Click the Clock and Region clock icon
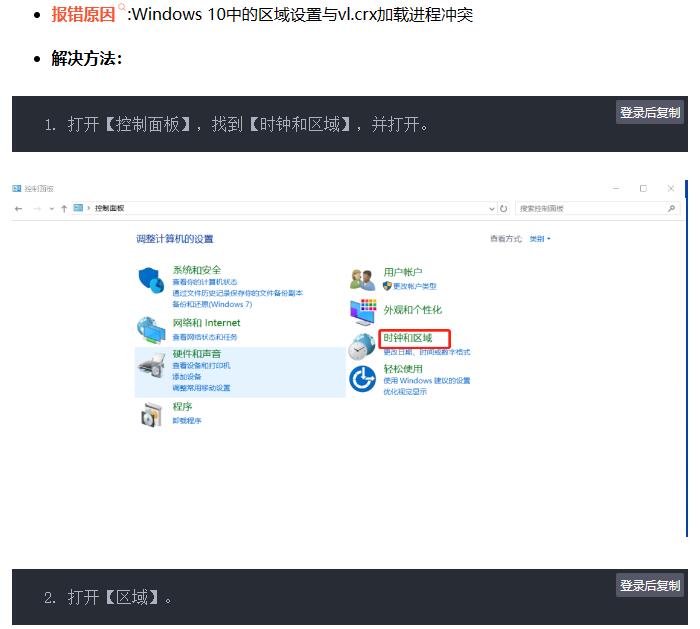 point(361,346)
